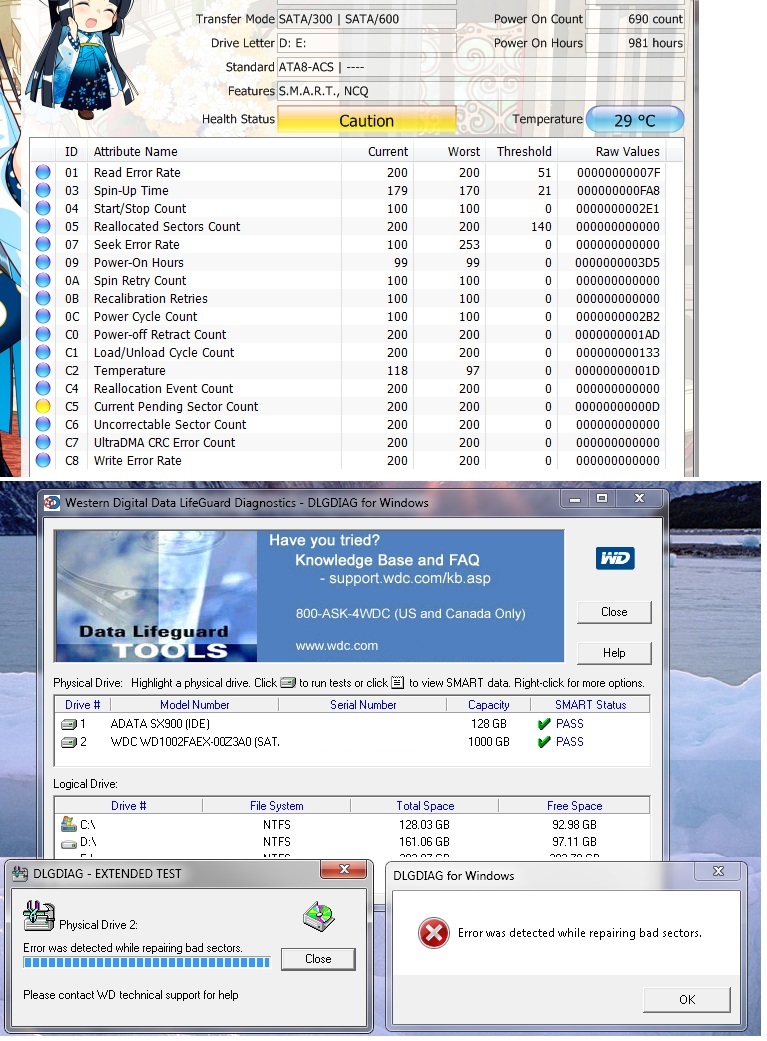Click Close button in Data LifeGuard main window
767x1041 pixels.
click(614, 612)
